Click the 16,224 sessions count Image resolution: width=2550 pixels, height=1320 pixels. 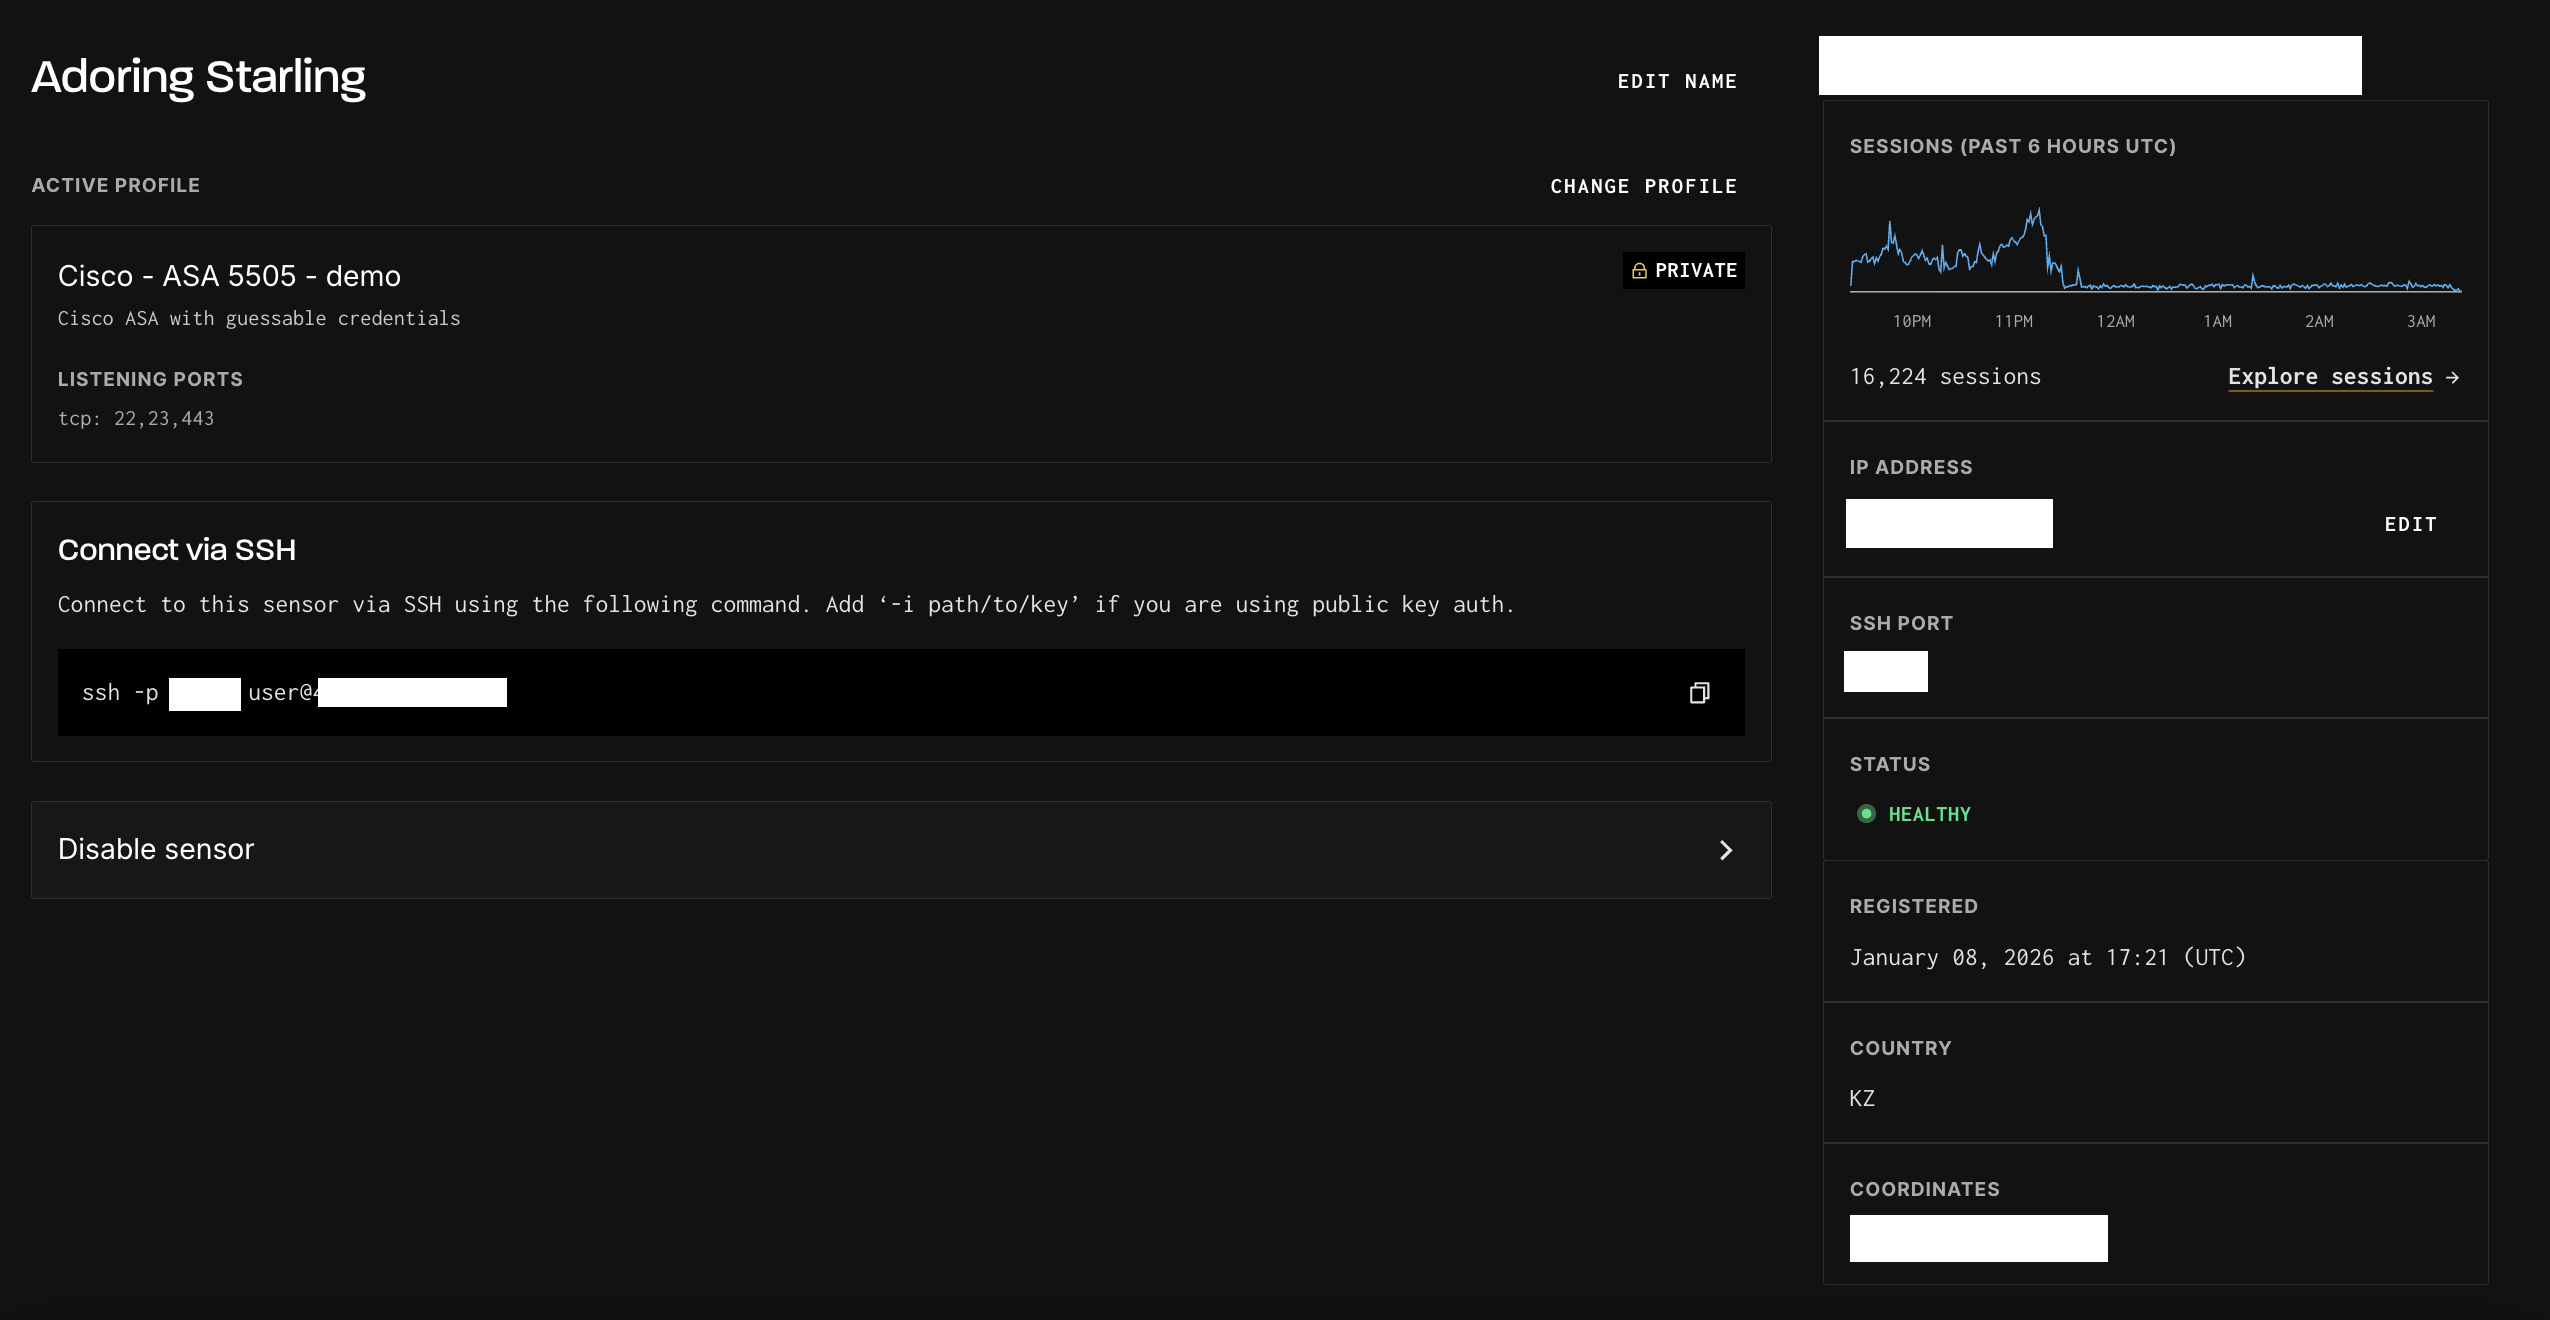pyautogui.click(x=1945, y=377)
